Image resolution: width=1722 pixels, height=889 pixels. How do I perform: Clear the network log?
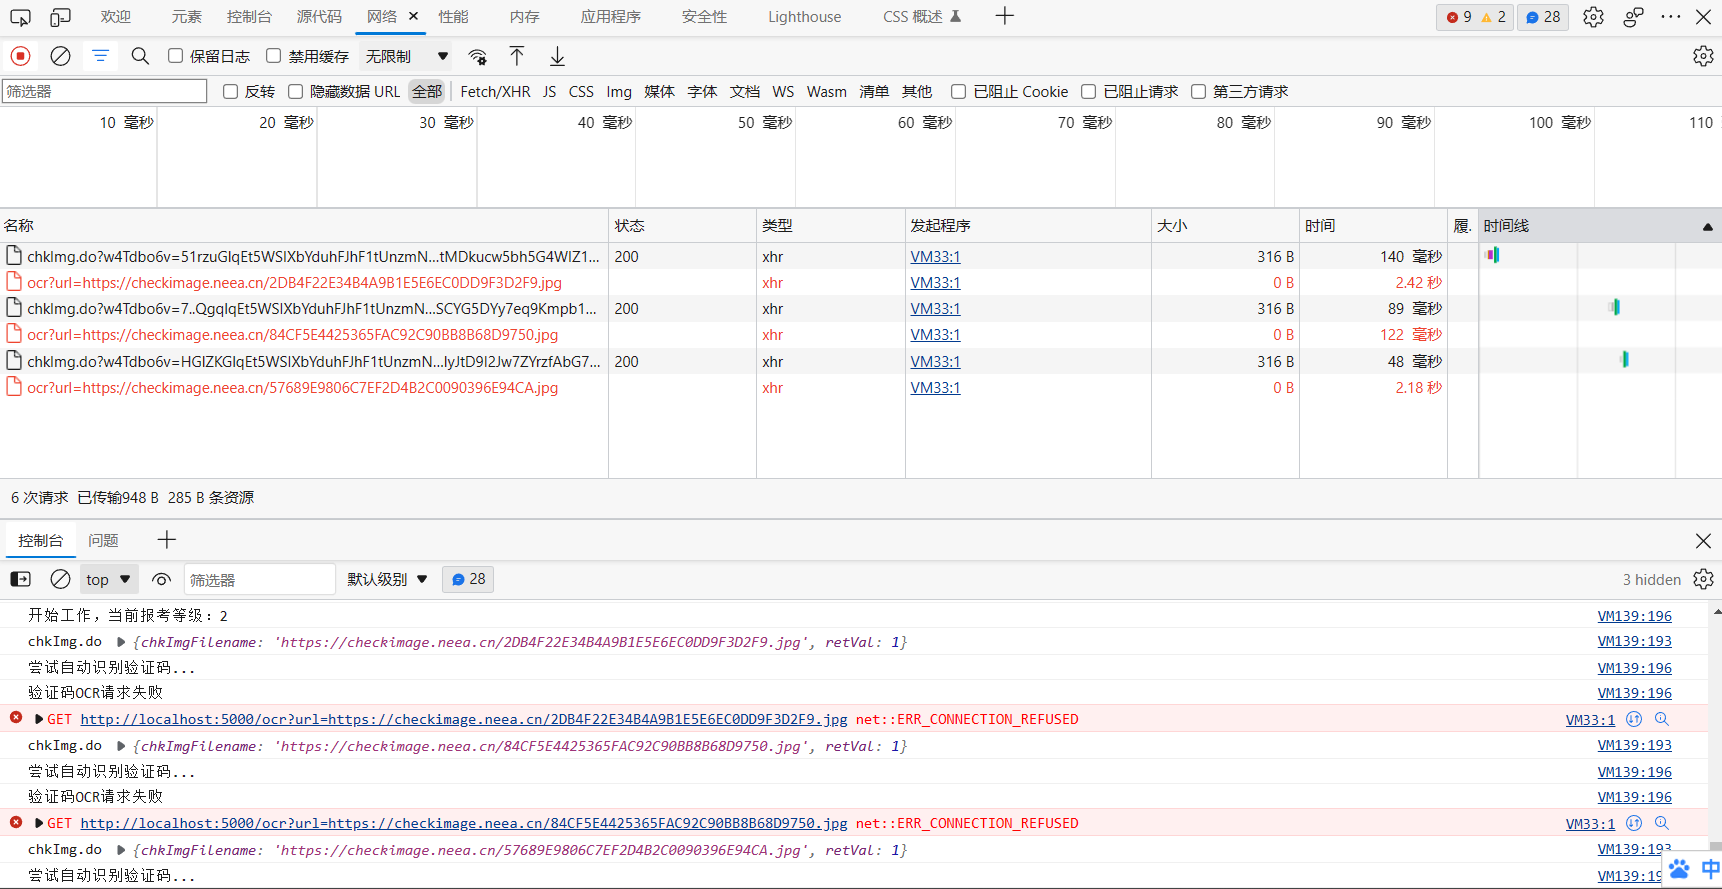pos(60,56)
